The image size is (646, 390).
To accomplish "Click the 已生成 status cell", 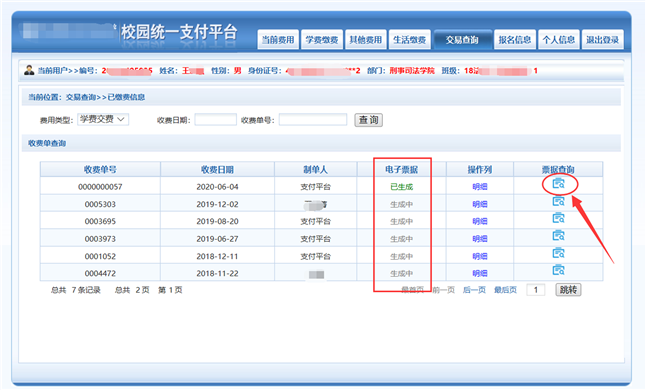I will point(401,187).
